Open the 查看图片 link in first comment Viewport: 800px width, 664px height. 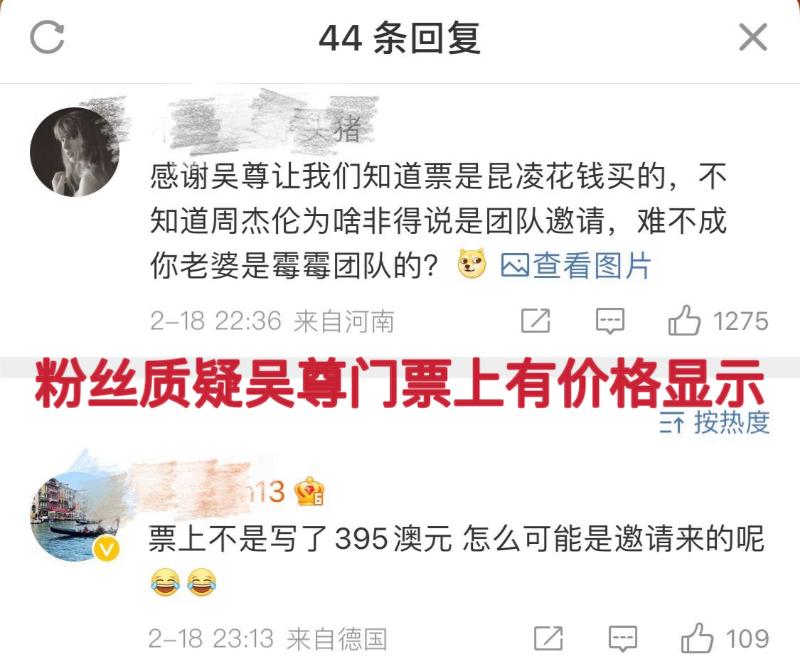576,265
